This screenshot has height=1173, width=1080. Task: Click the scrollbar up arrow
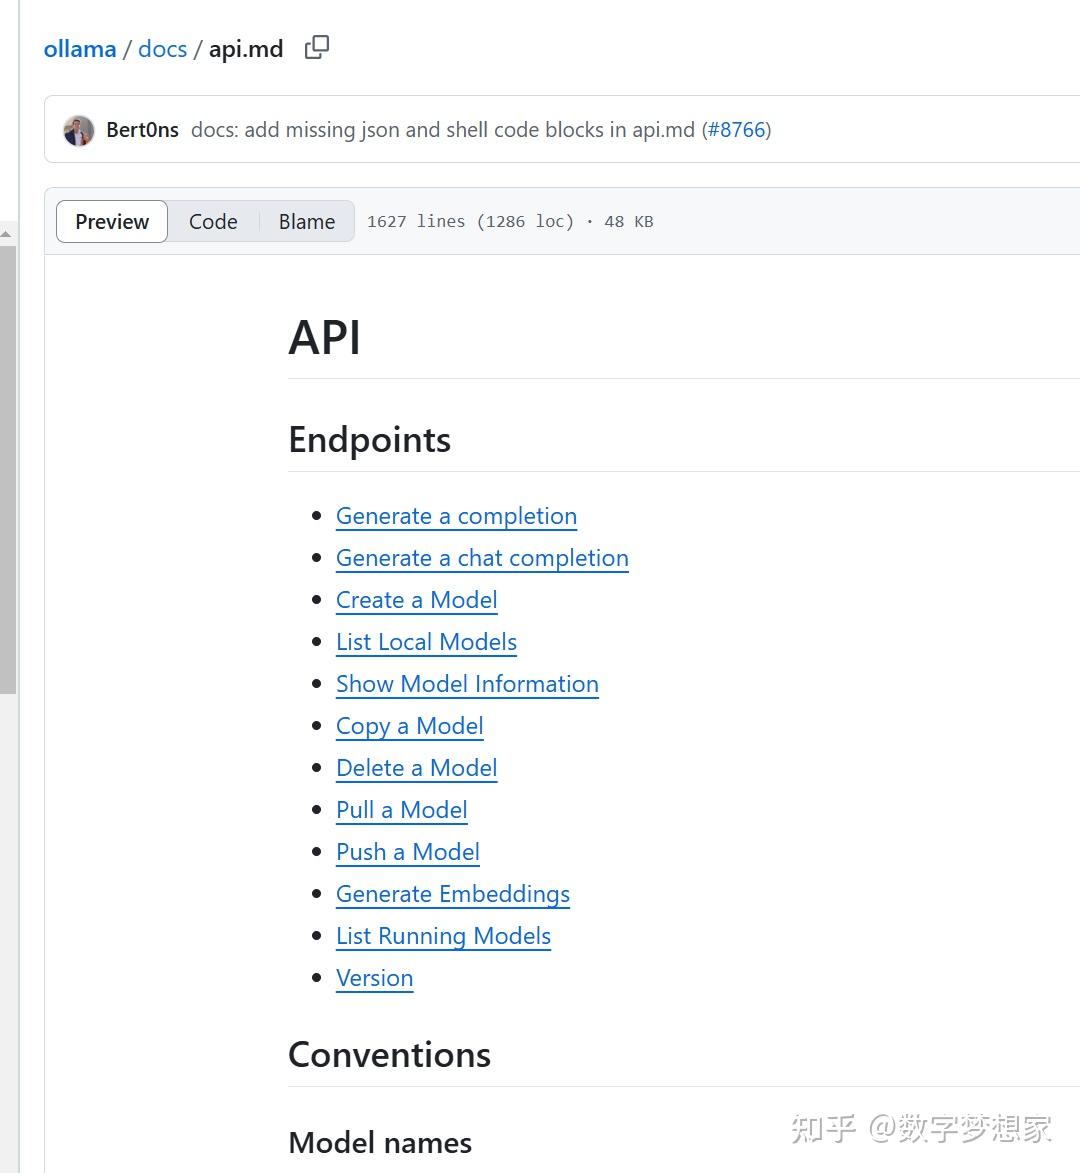pos(7,234)
